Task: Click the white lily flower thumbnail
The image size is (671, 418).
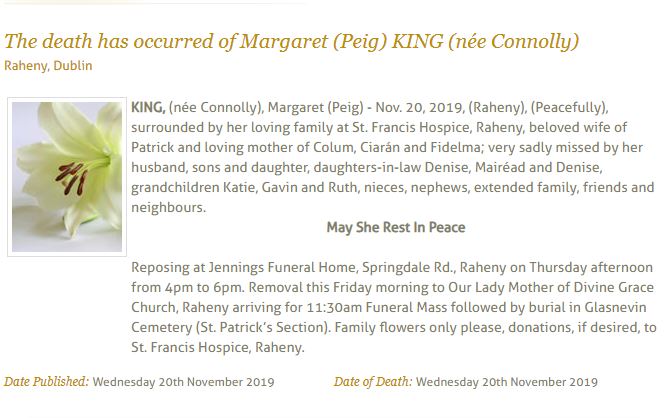Action: click(67, 177)
